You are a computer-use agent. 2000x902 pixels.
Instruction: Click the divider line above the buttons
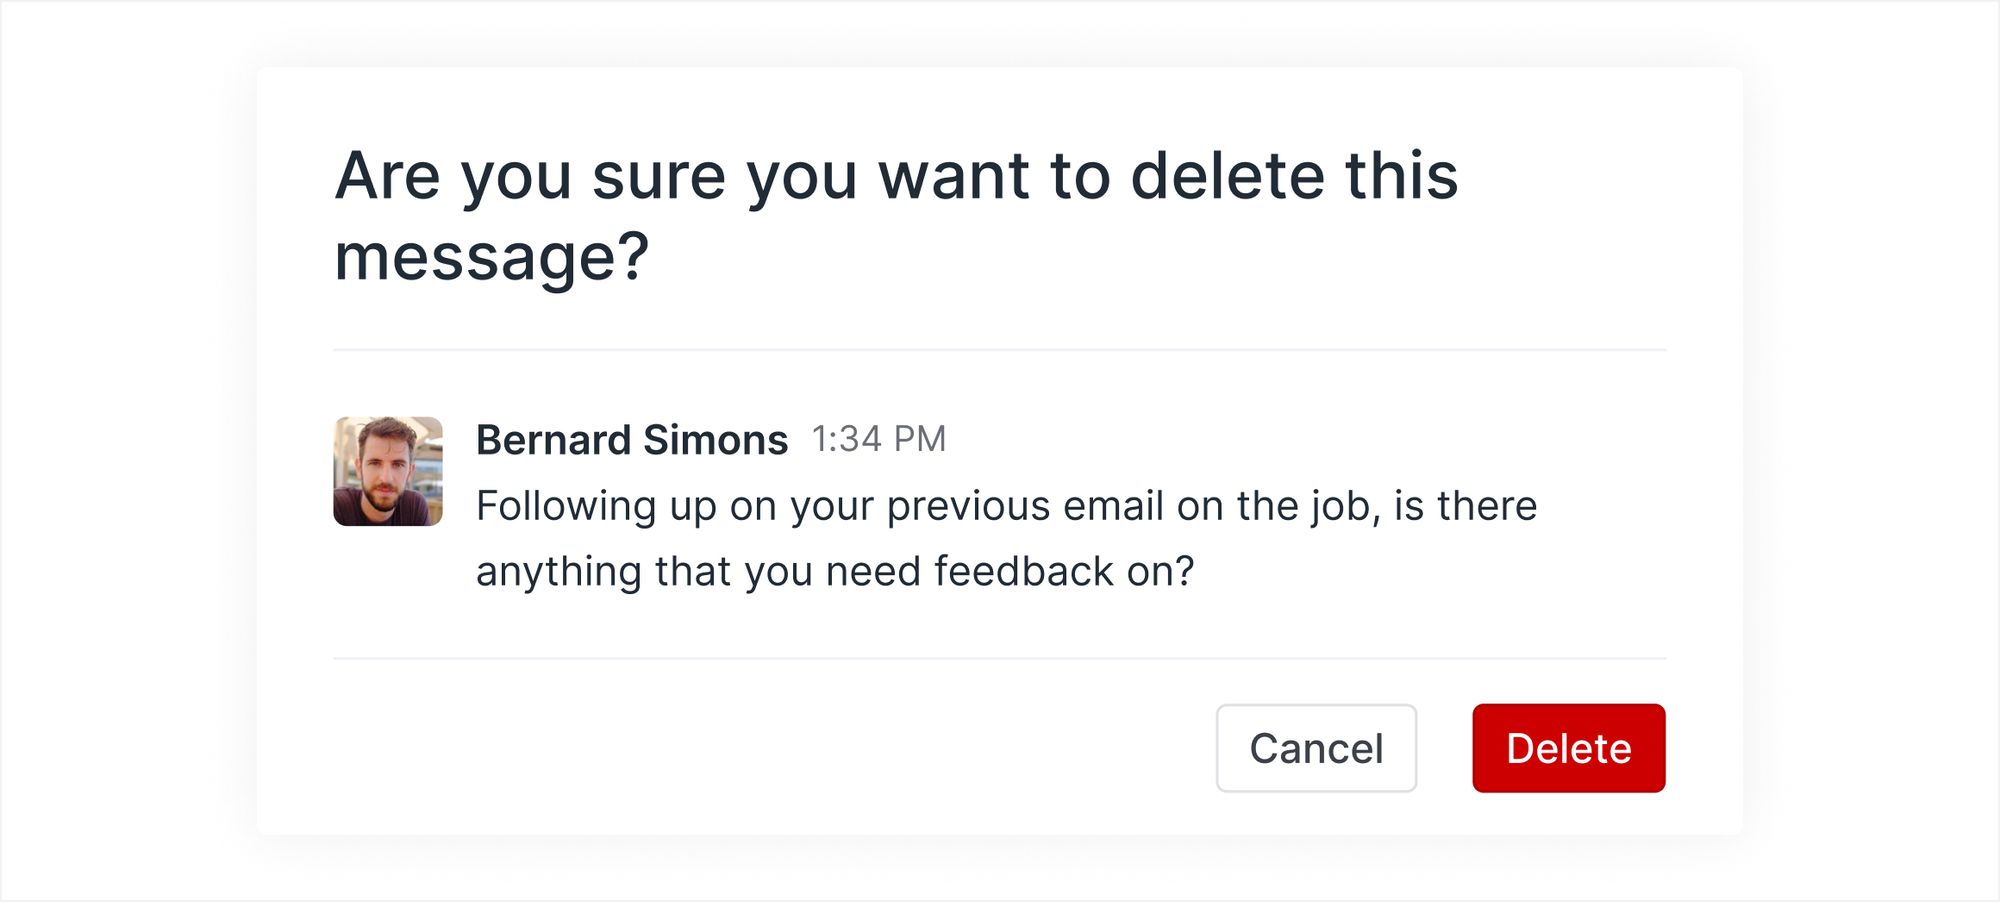[1000, 658]
